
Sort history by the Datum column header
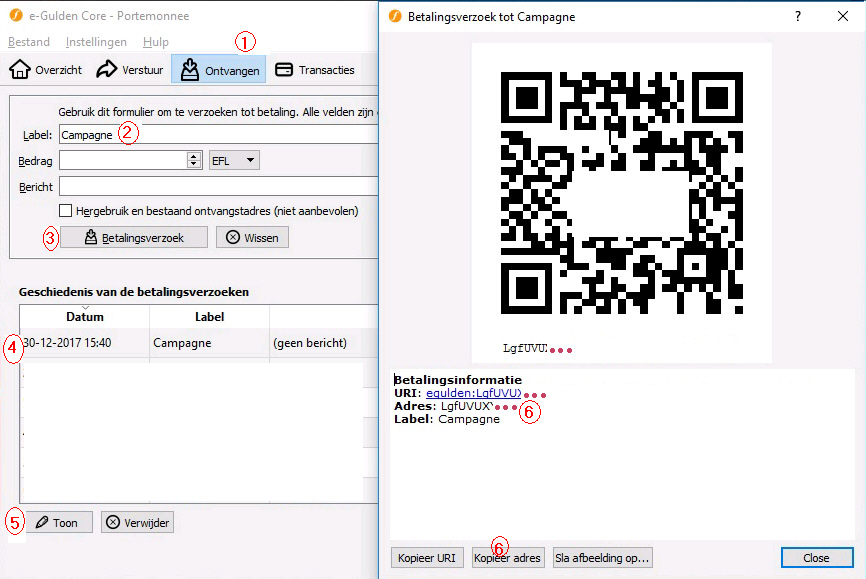85,317
